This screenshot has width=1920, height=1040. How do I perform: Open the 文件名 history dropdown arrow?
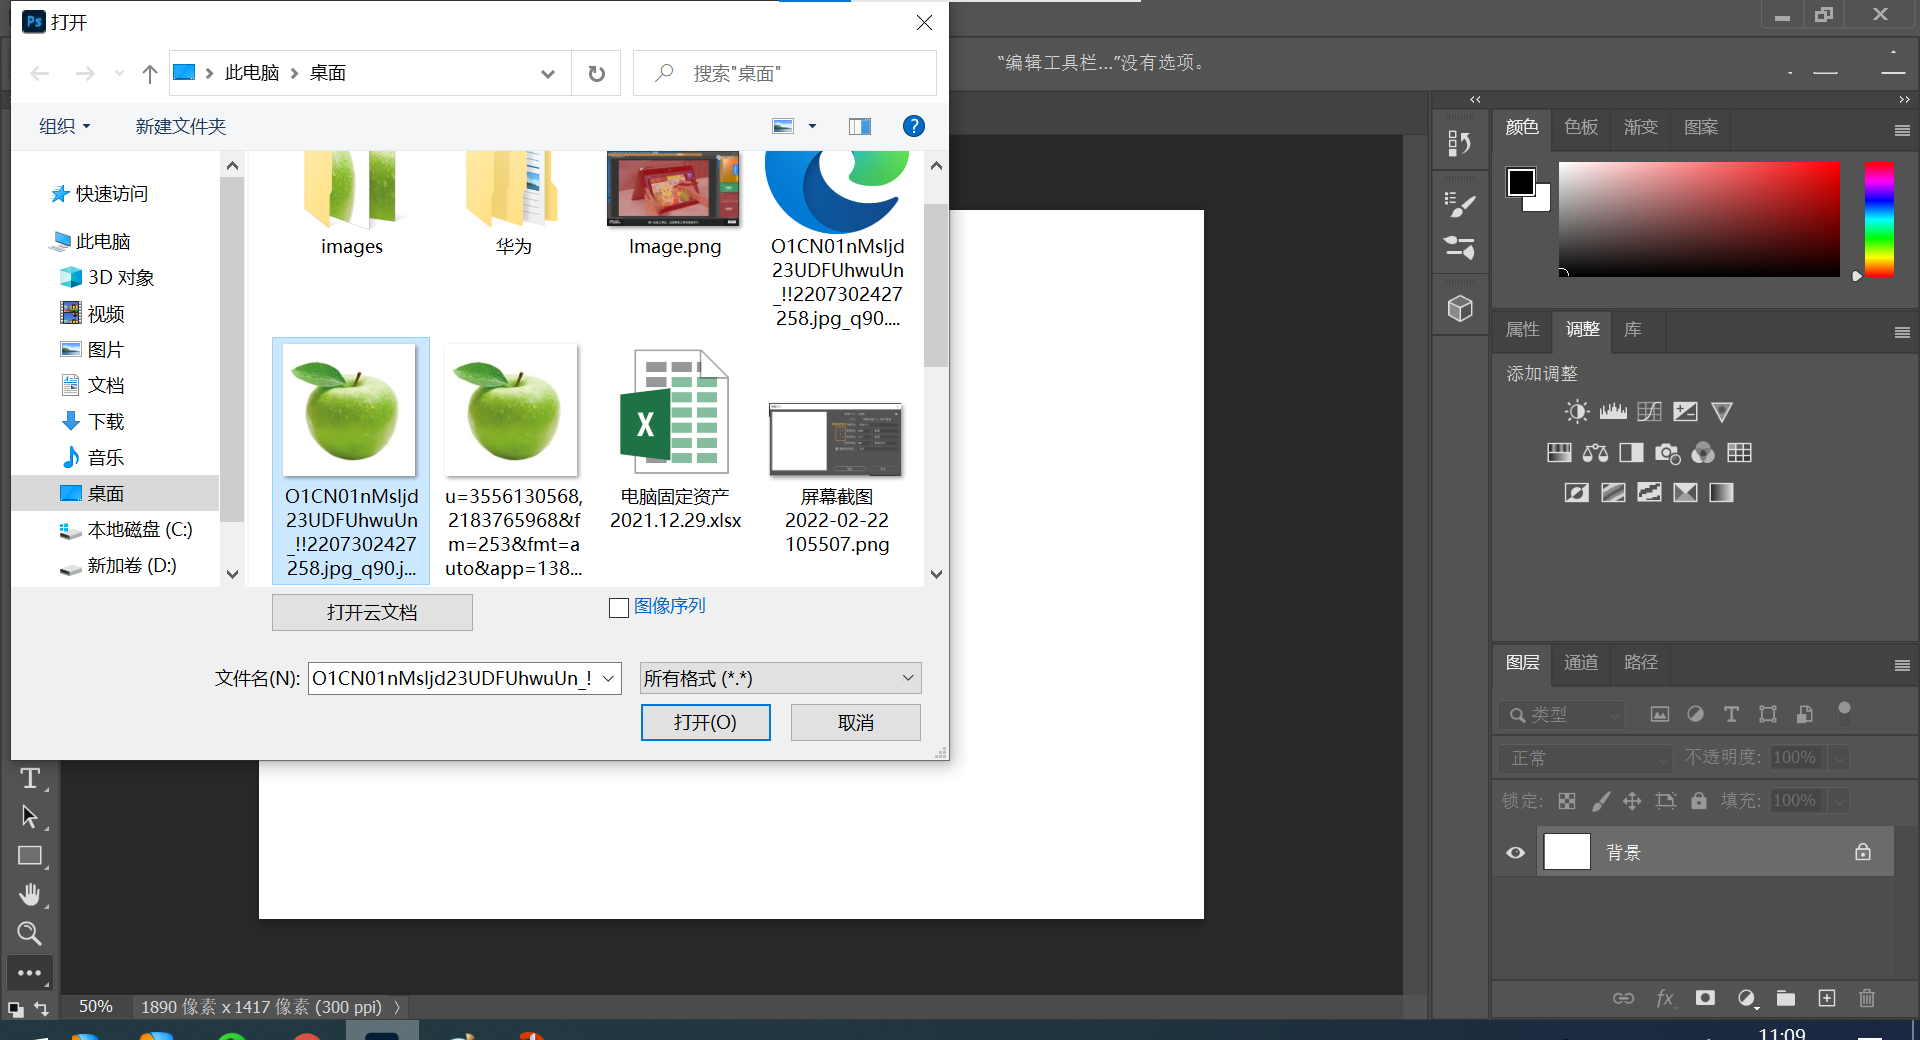click(608, 678)
